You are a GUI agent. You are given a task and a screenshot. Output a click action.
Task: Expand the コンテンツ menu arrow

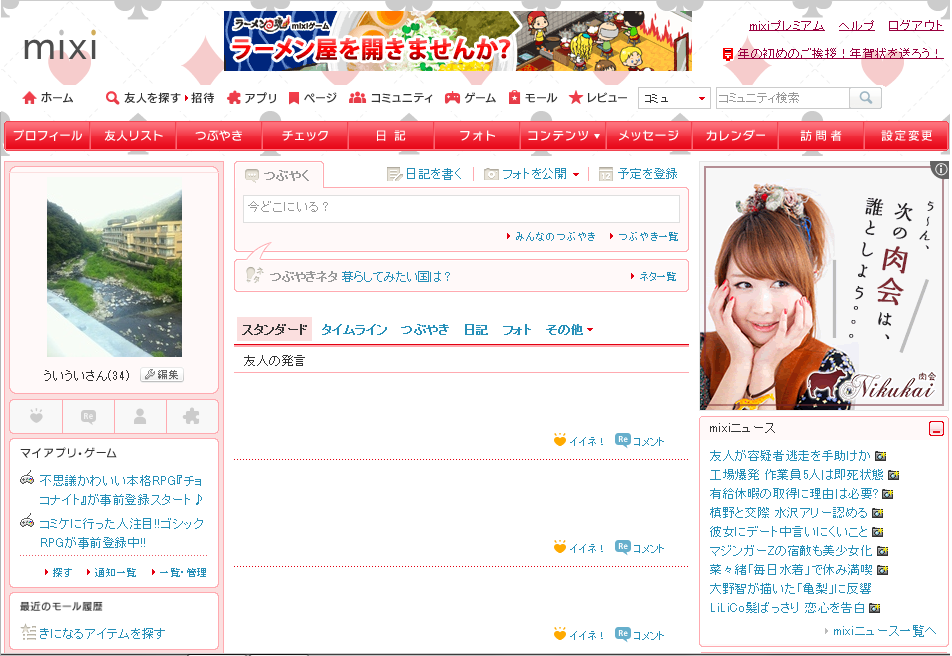click(597, 136)
